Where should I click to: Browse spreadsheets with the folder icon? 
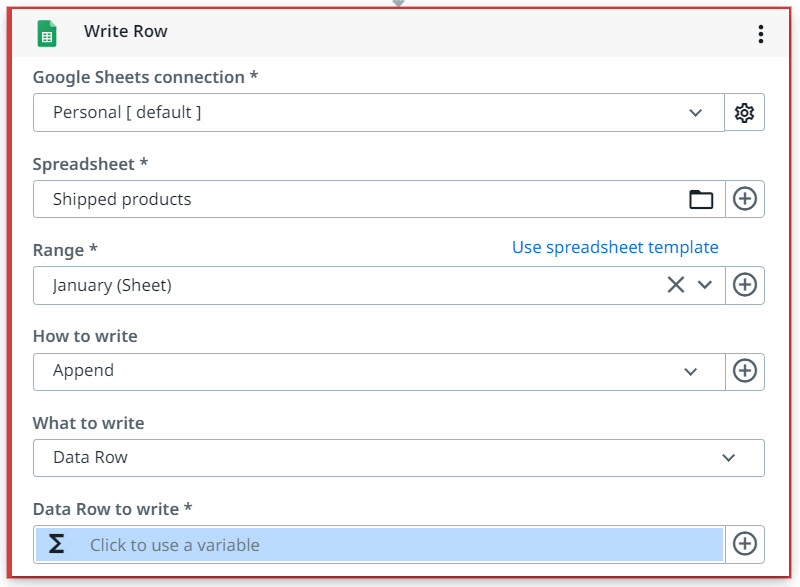[x=701, y=199]
